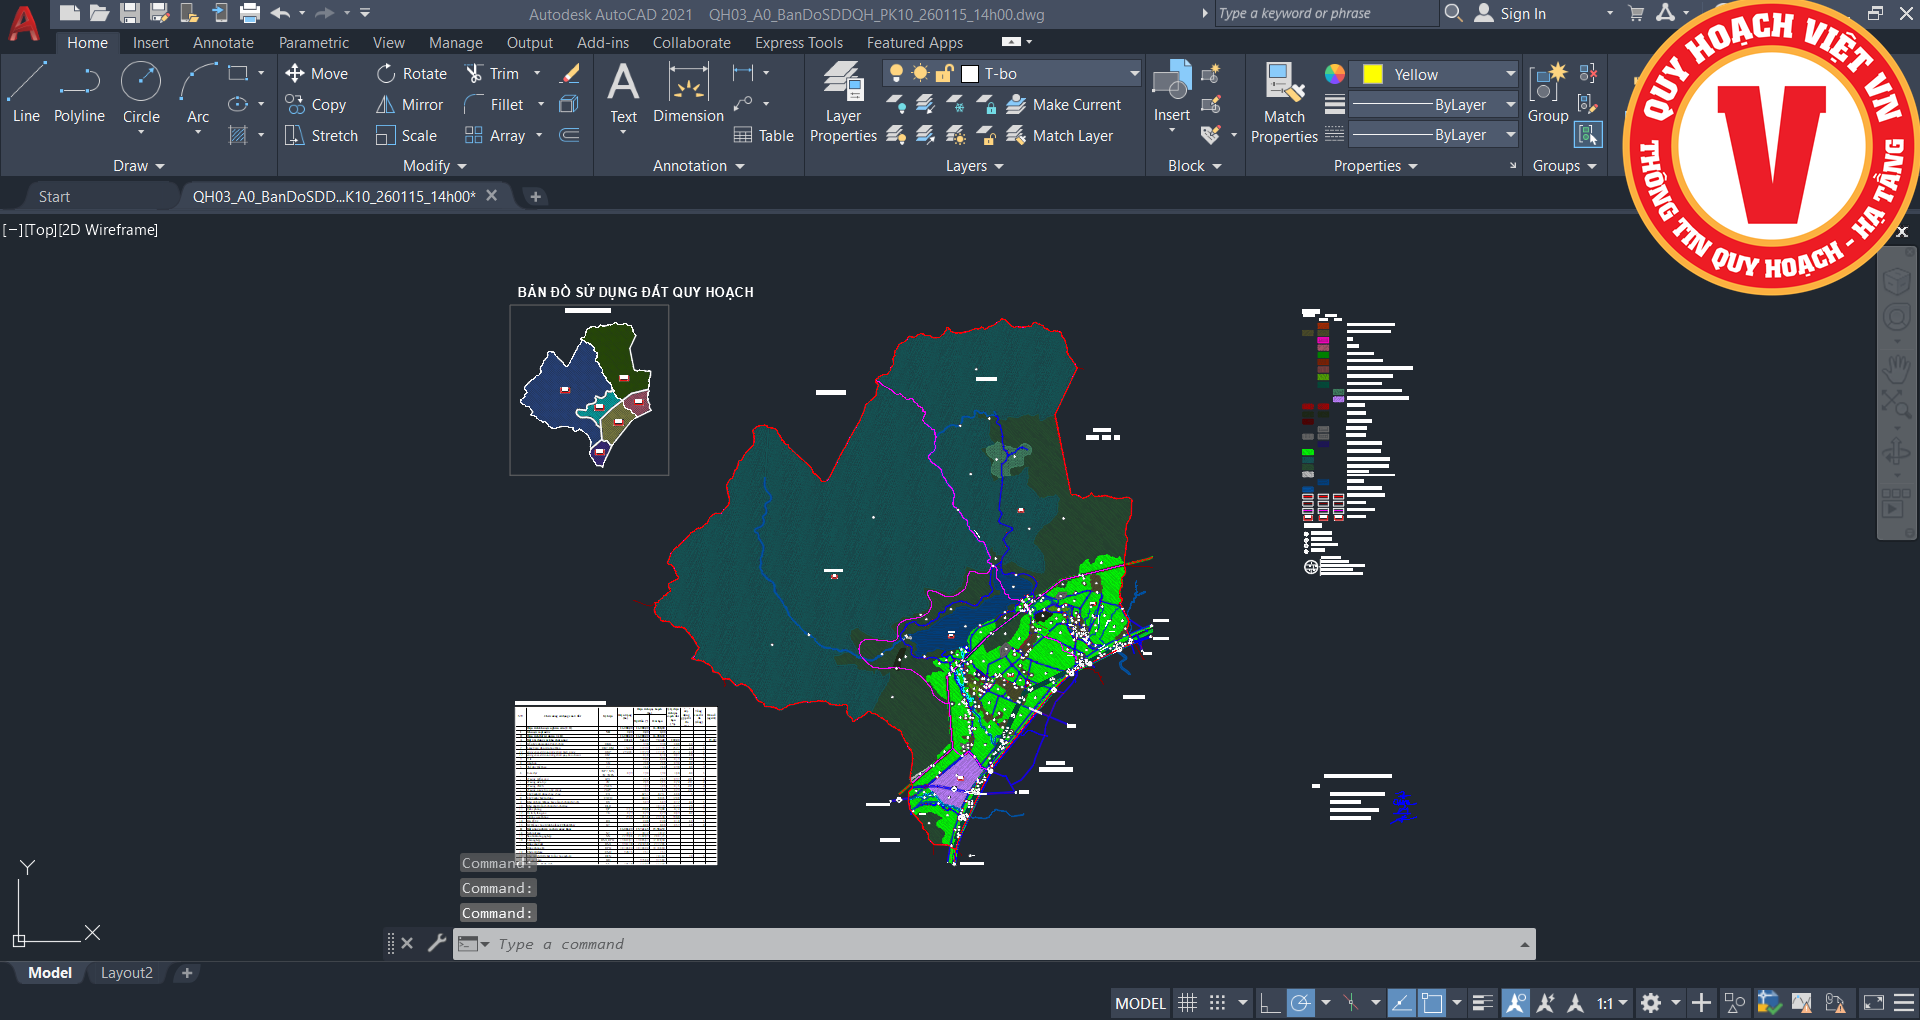Toggle polar tracking in status bar
The width and height of the screenshot is (1920, 1020).
point(1300,1003)
